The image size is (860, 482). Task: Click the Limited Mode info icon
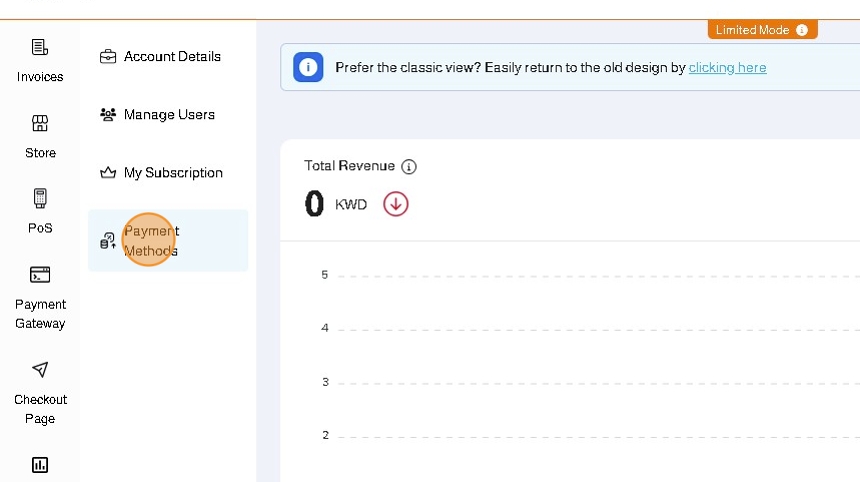(x=802, y=30)
